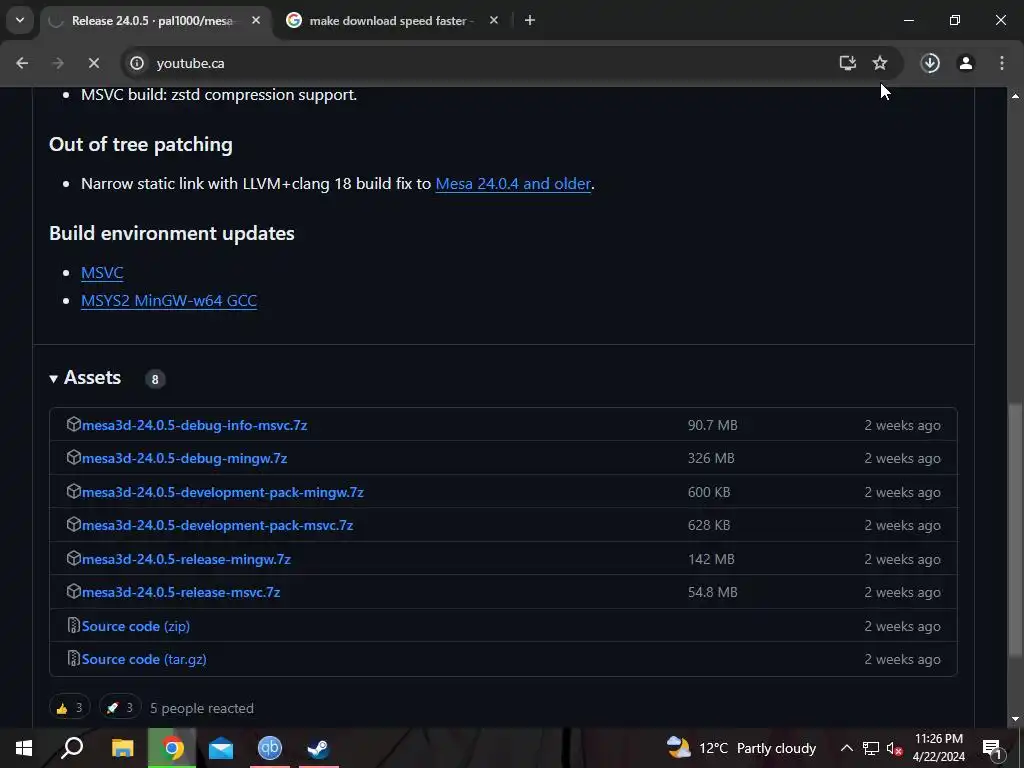The width and height of the screenshot is (1024, 768).
Task: Click package icon beside release-mingw.7z
Action: pos(74,558)
